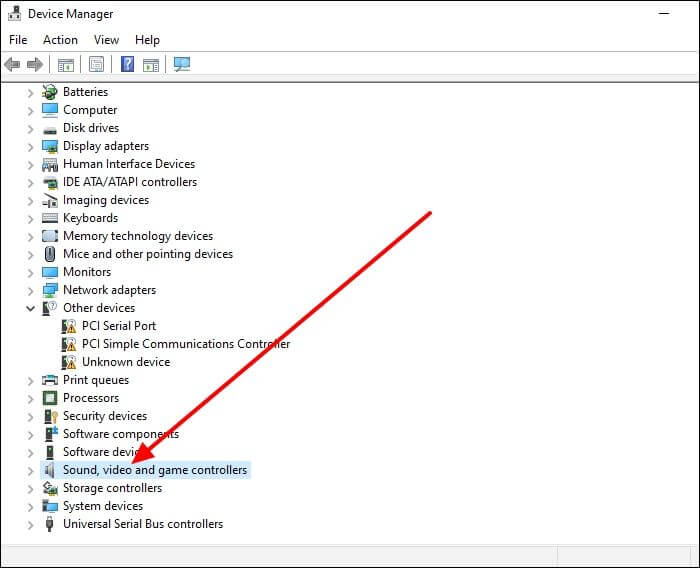This screenshot has height=568, width=700.
Task: Click the Imaging devices icon
Action: 50,200
